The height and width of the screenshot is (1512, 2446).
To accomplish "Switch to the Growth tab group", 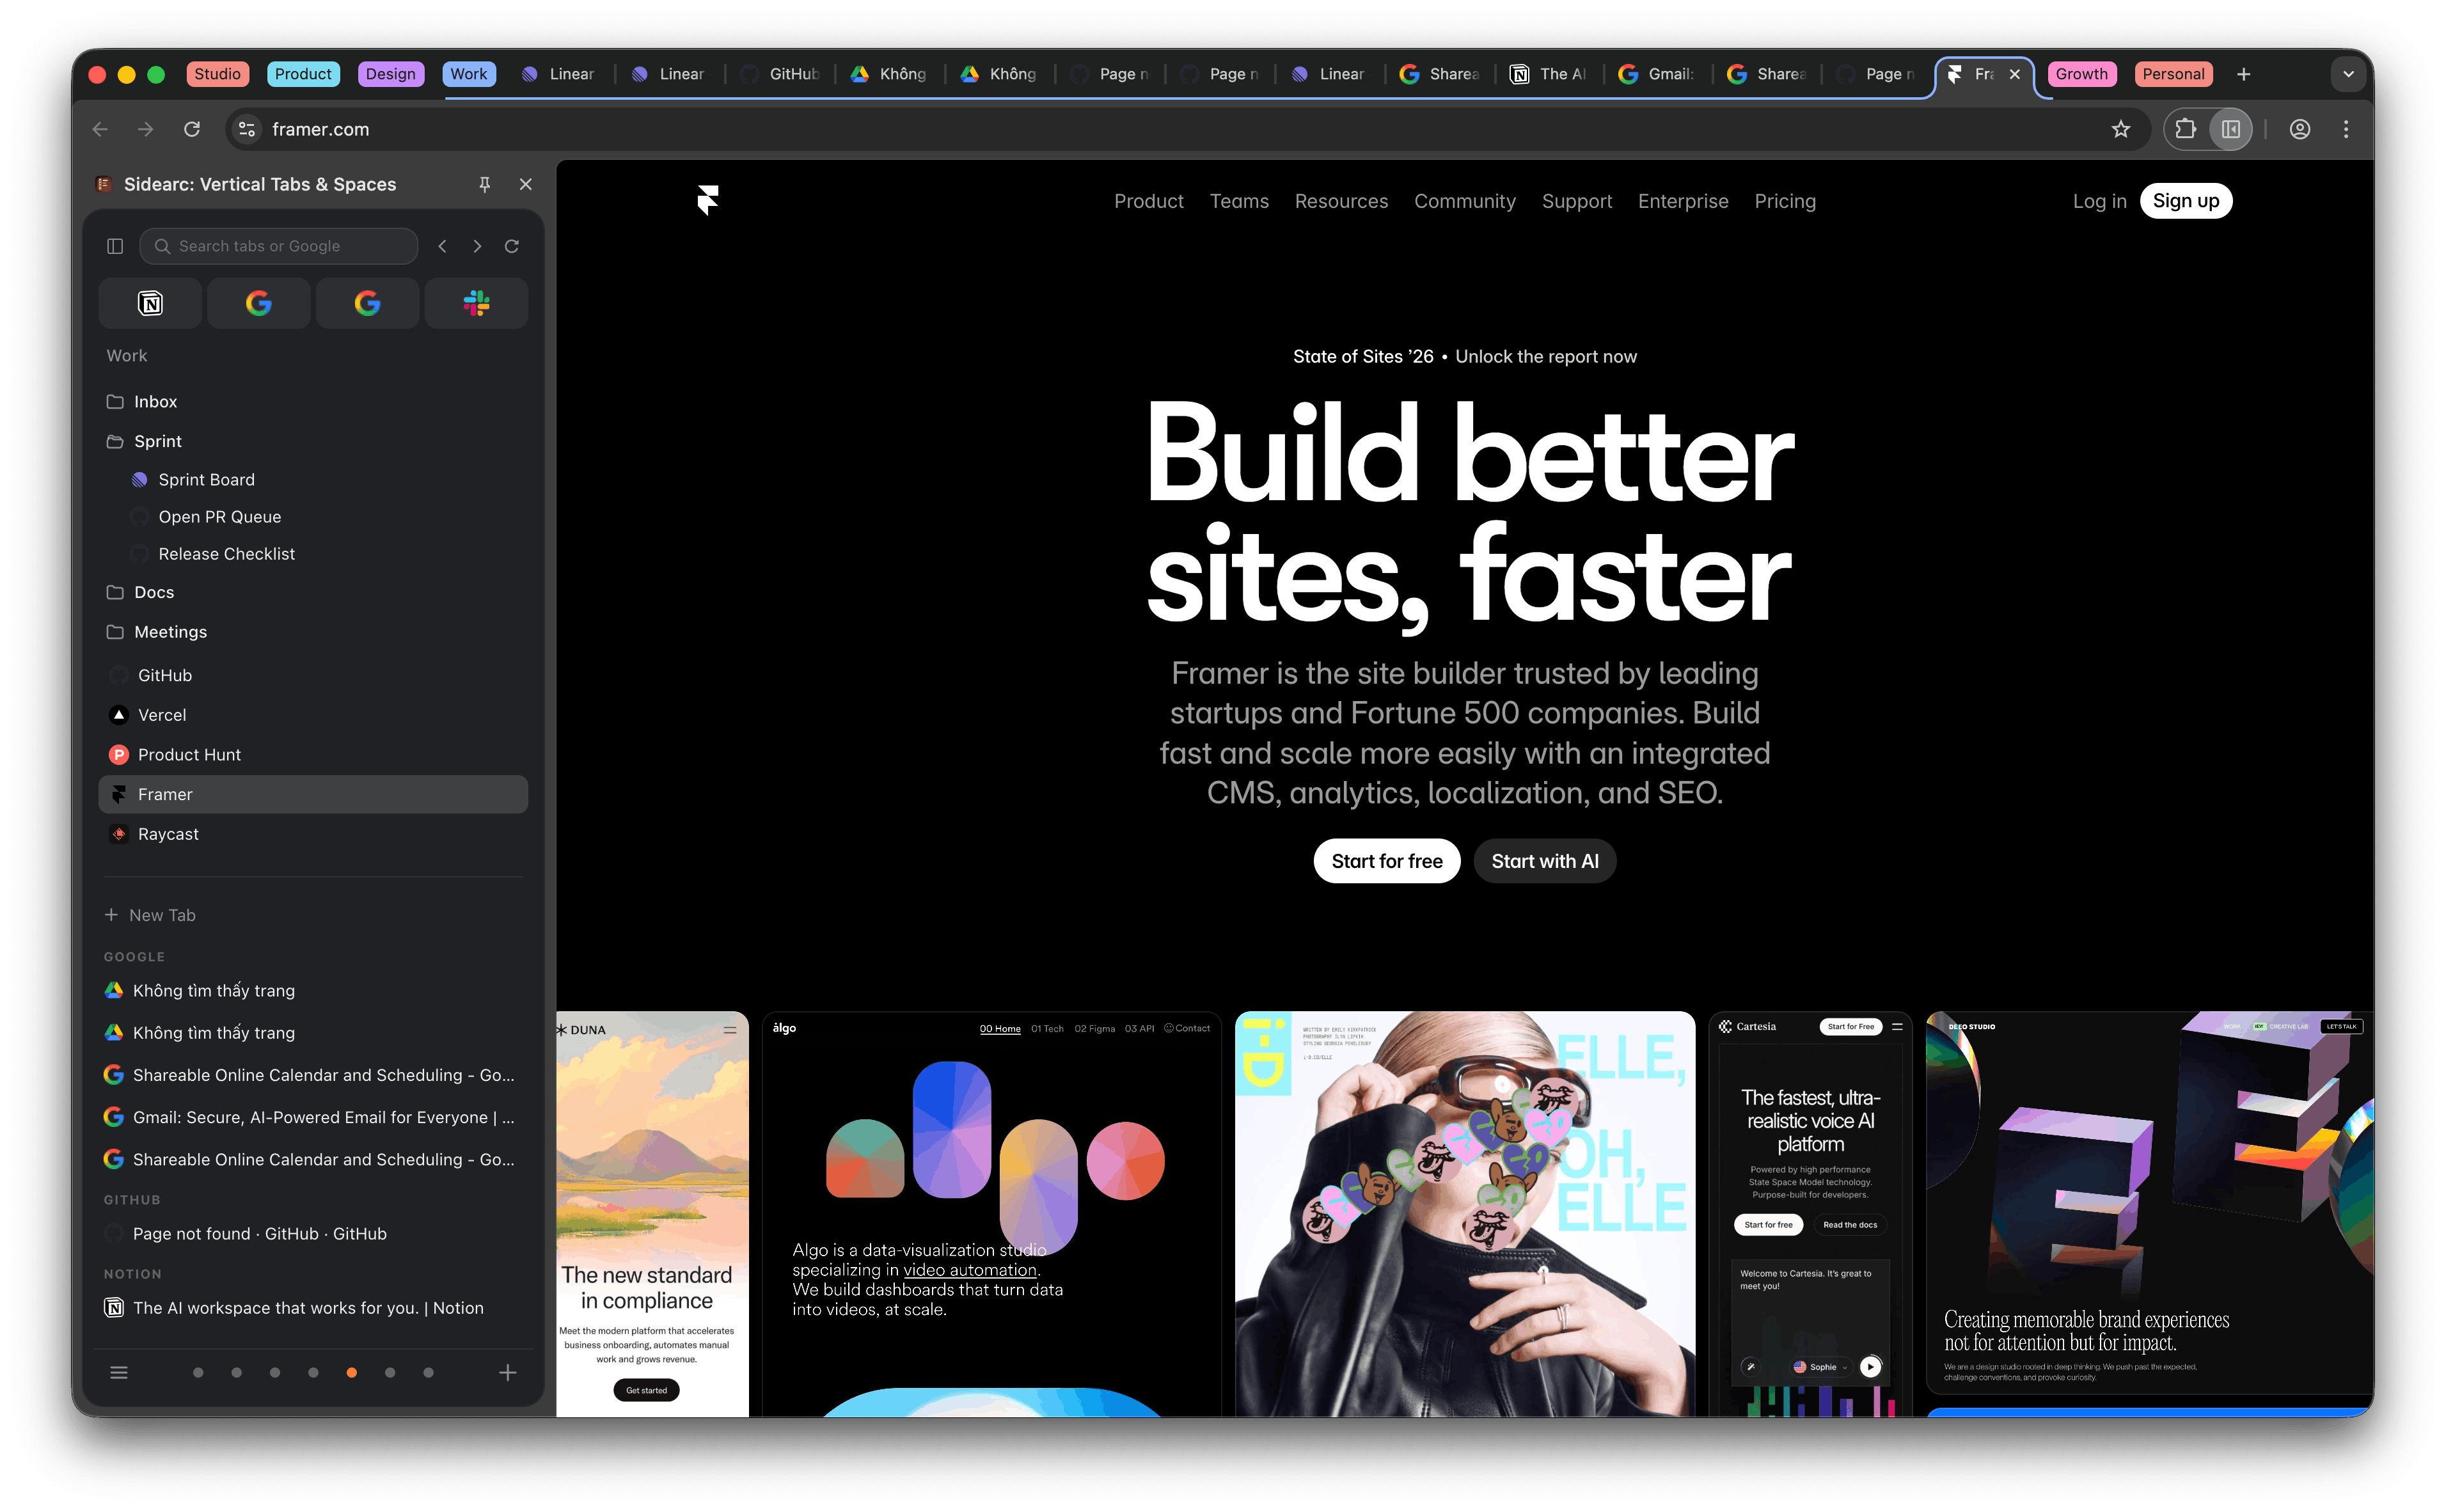I will [2081, 74].
